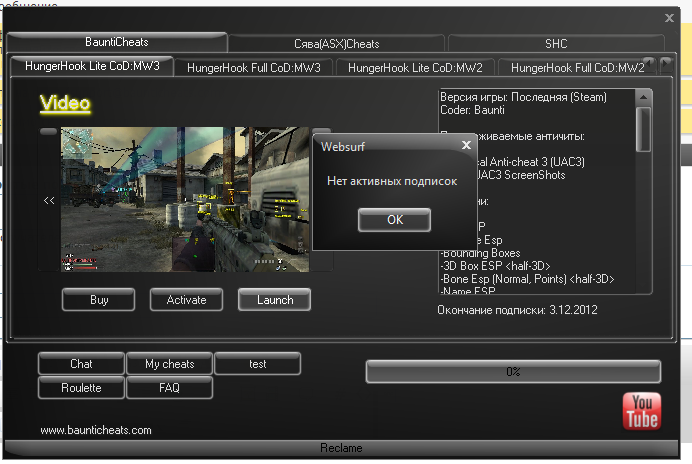692x464 pixels.
Task: Click the '-3D Box ESP <half-3D>' line
Action: pyautogui.click(x=495, y=266)
